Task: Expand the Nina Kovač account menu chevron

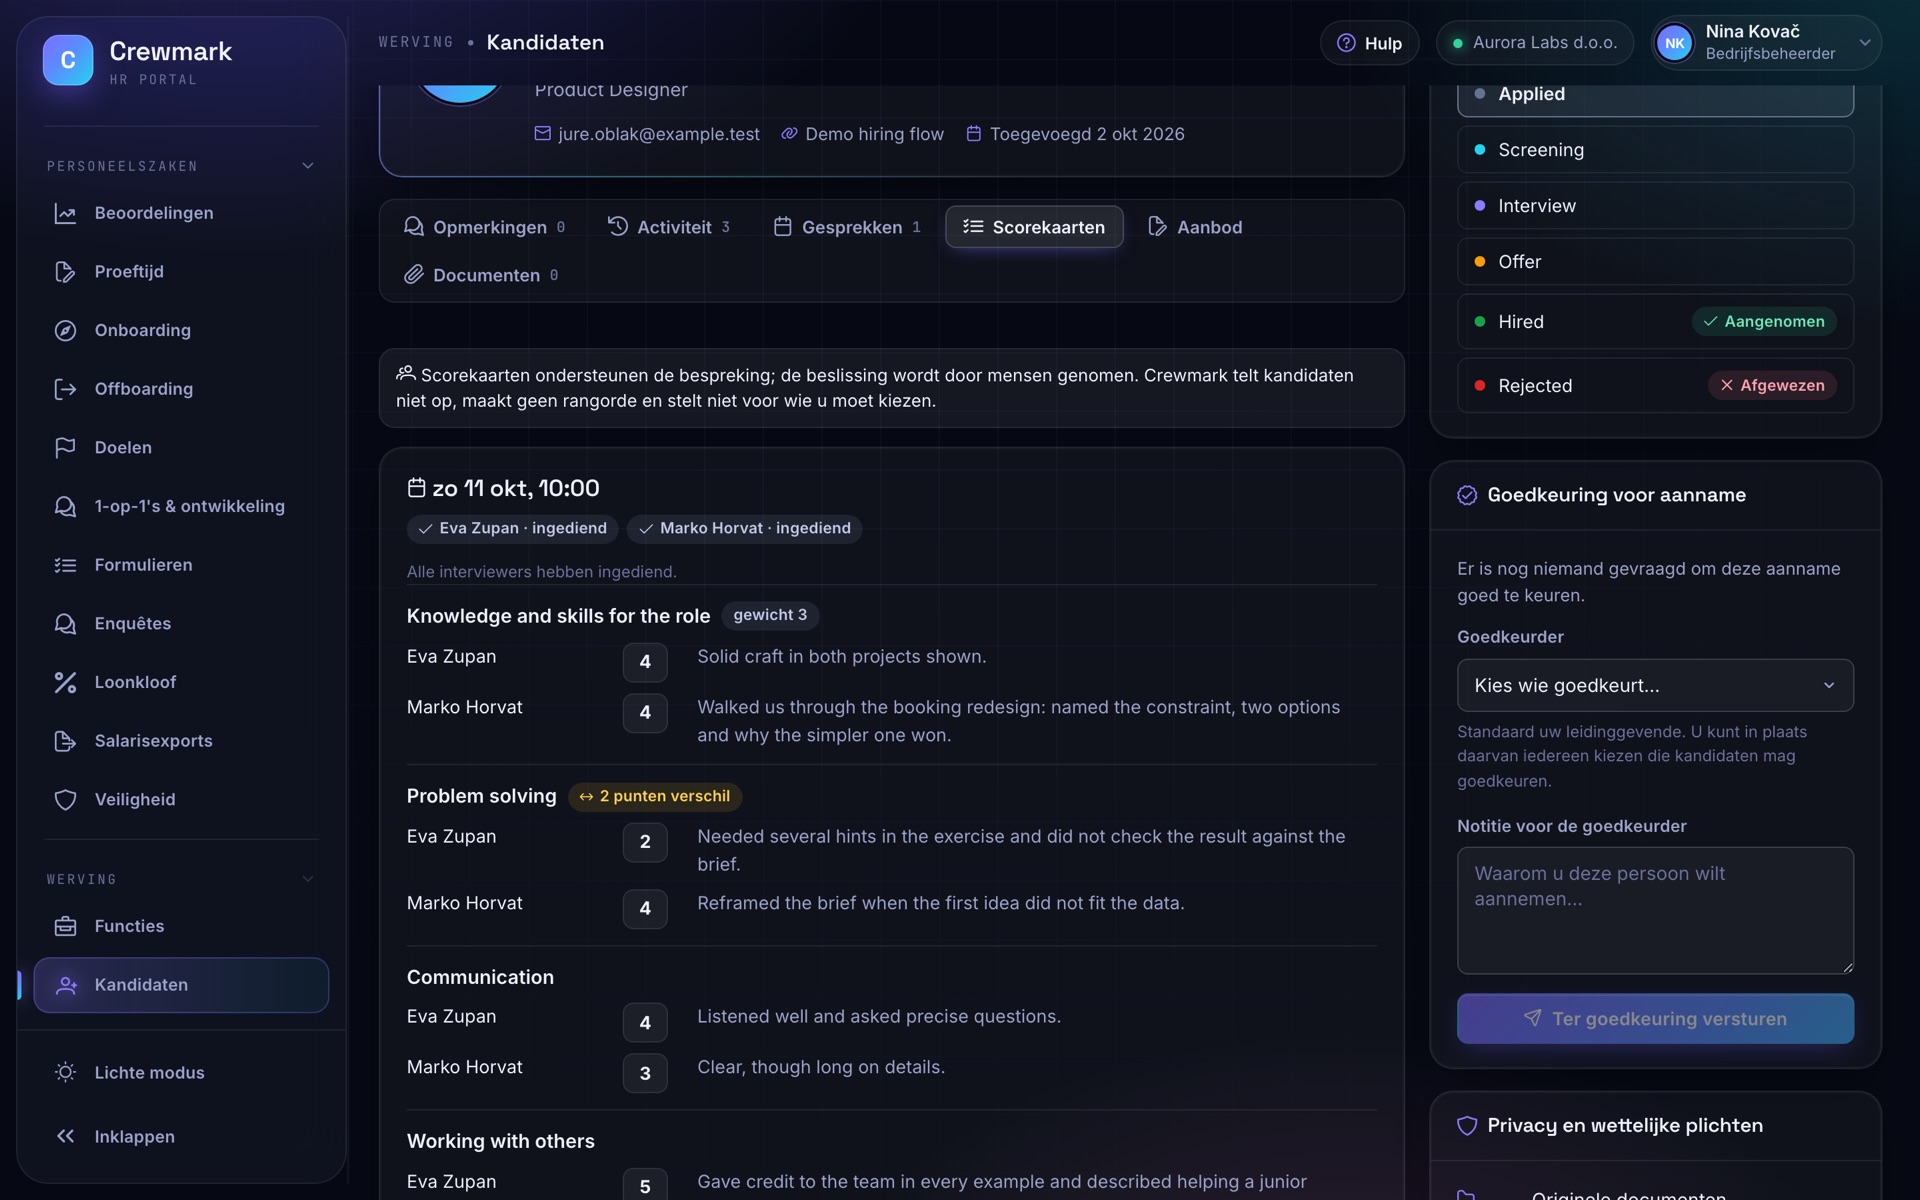Action: point(1864,43)
